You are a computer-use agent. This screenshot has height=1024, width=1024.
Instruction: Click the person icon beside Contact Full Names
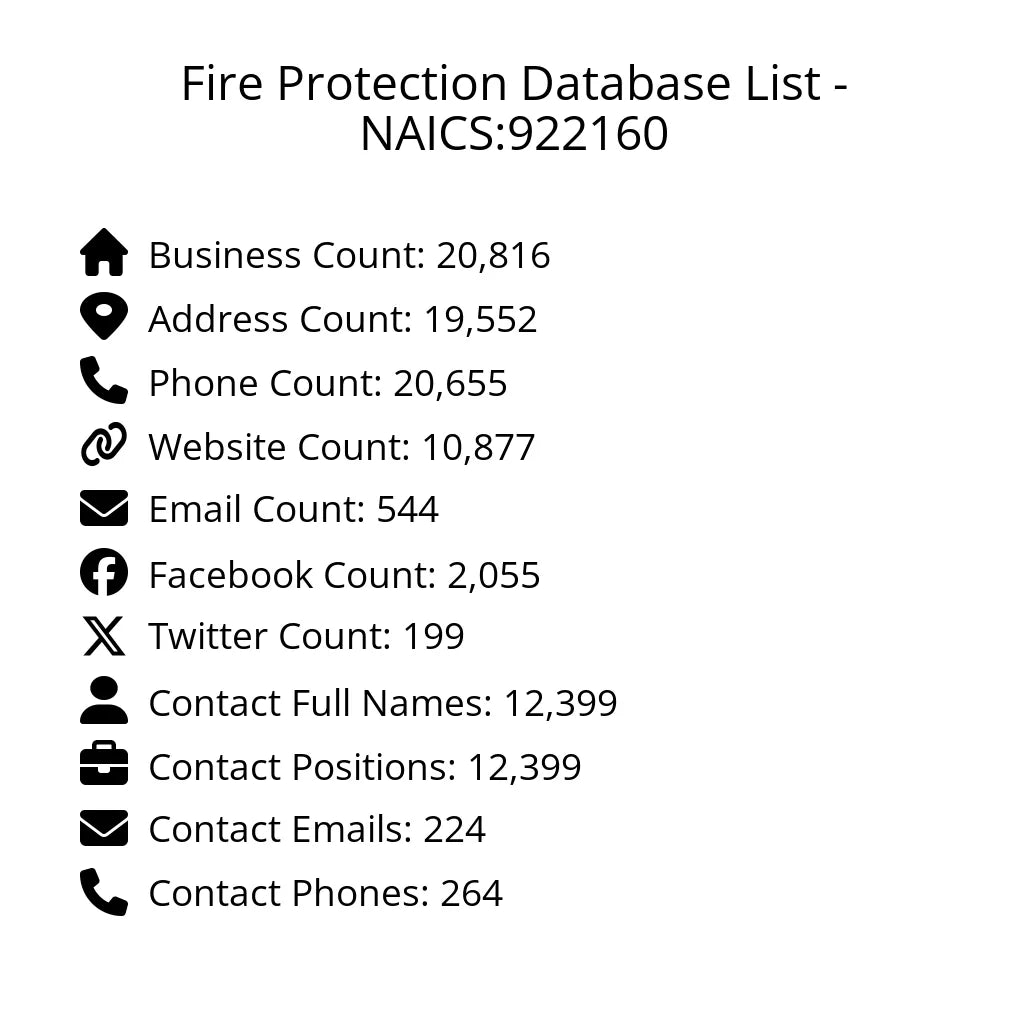[x=104, y=701]
